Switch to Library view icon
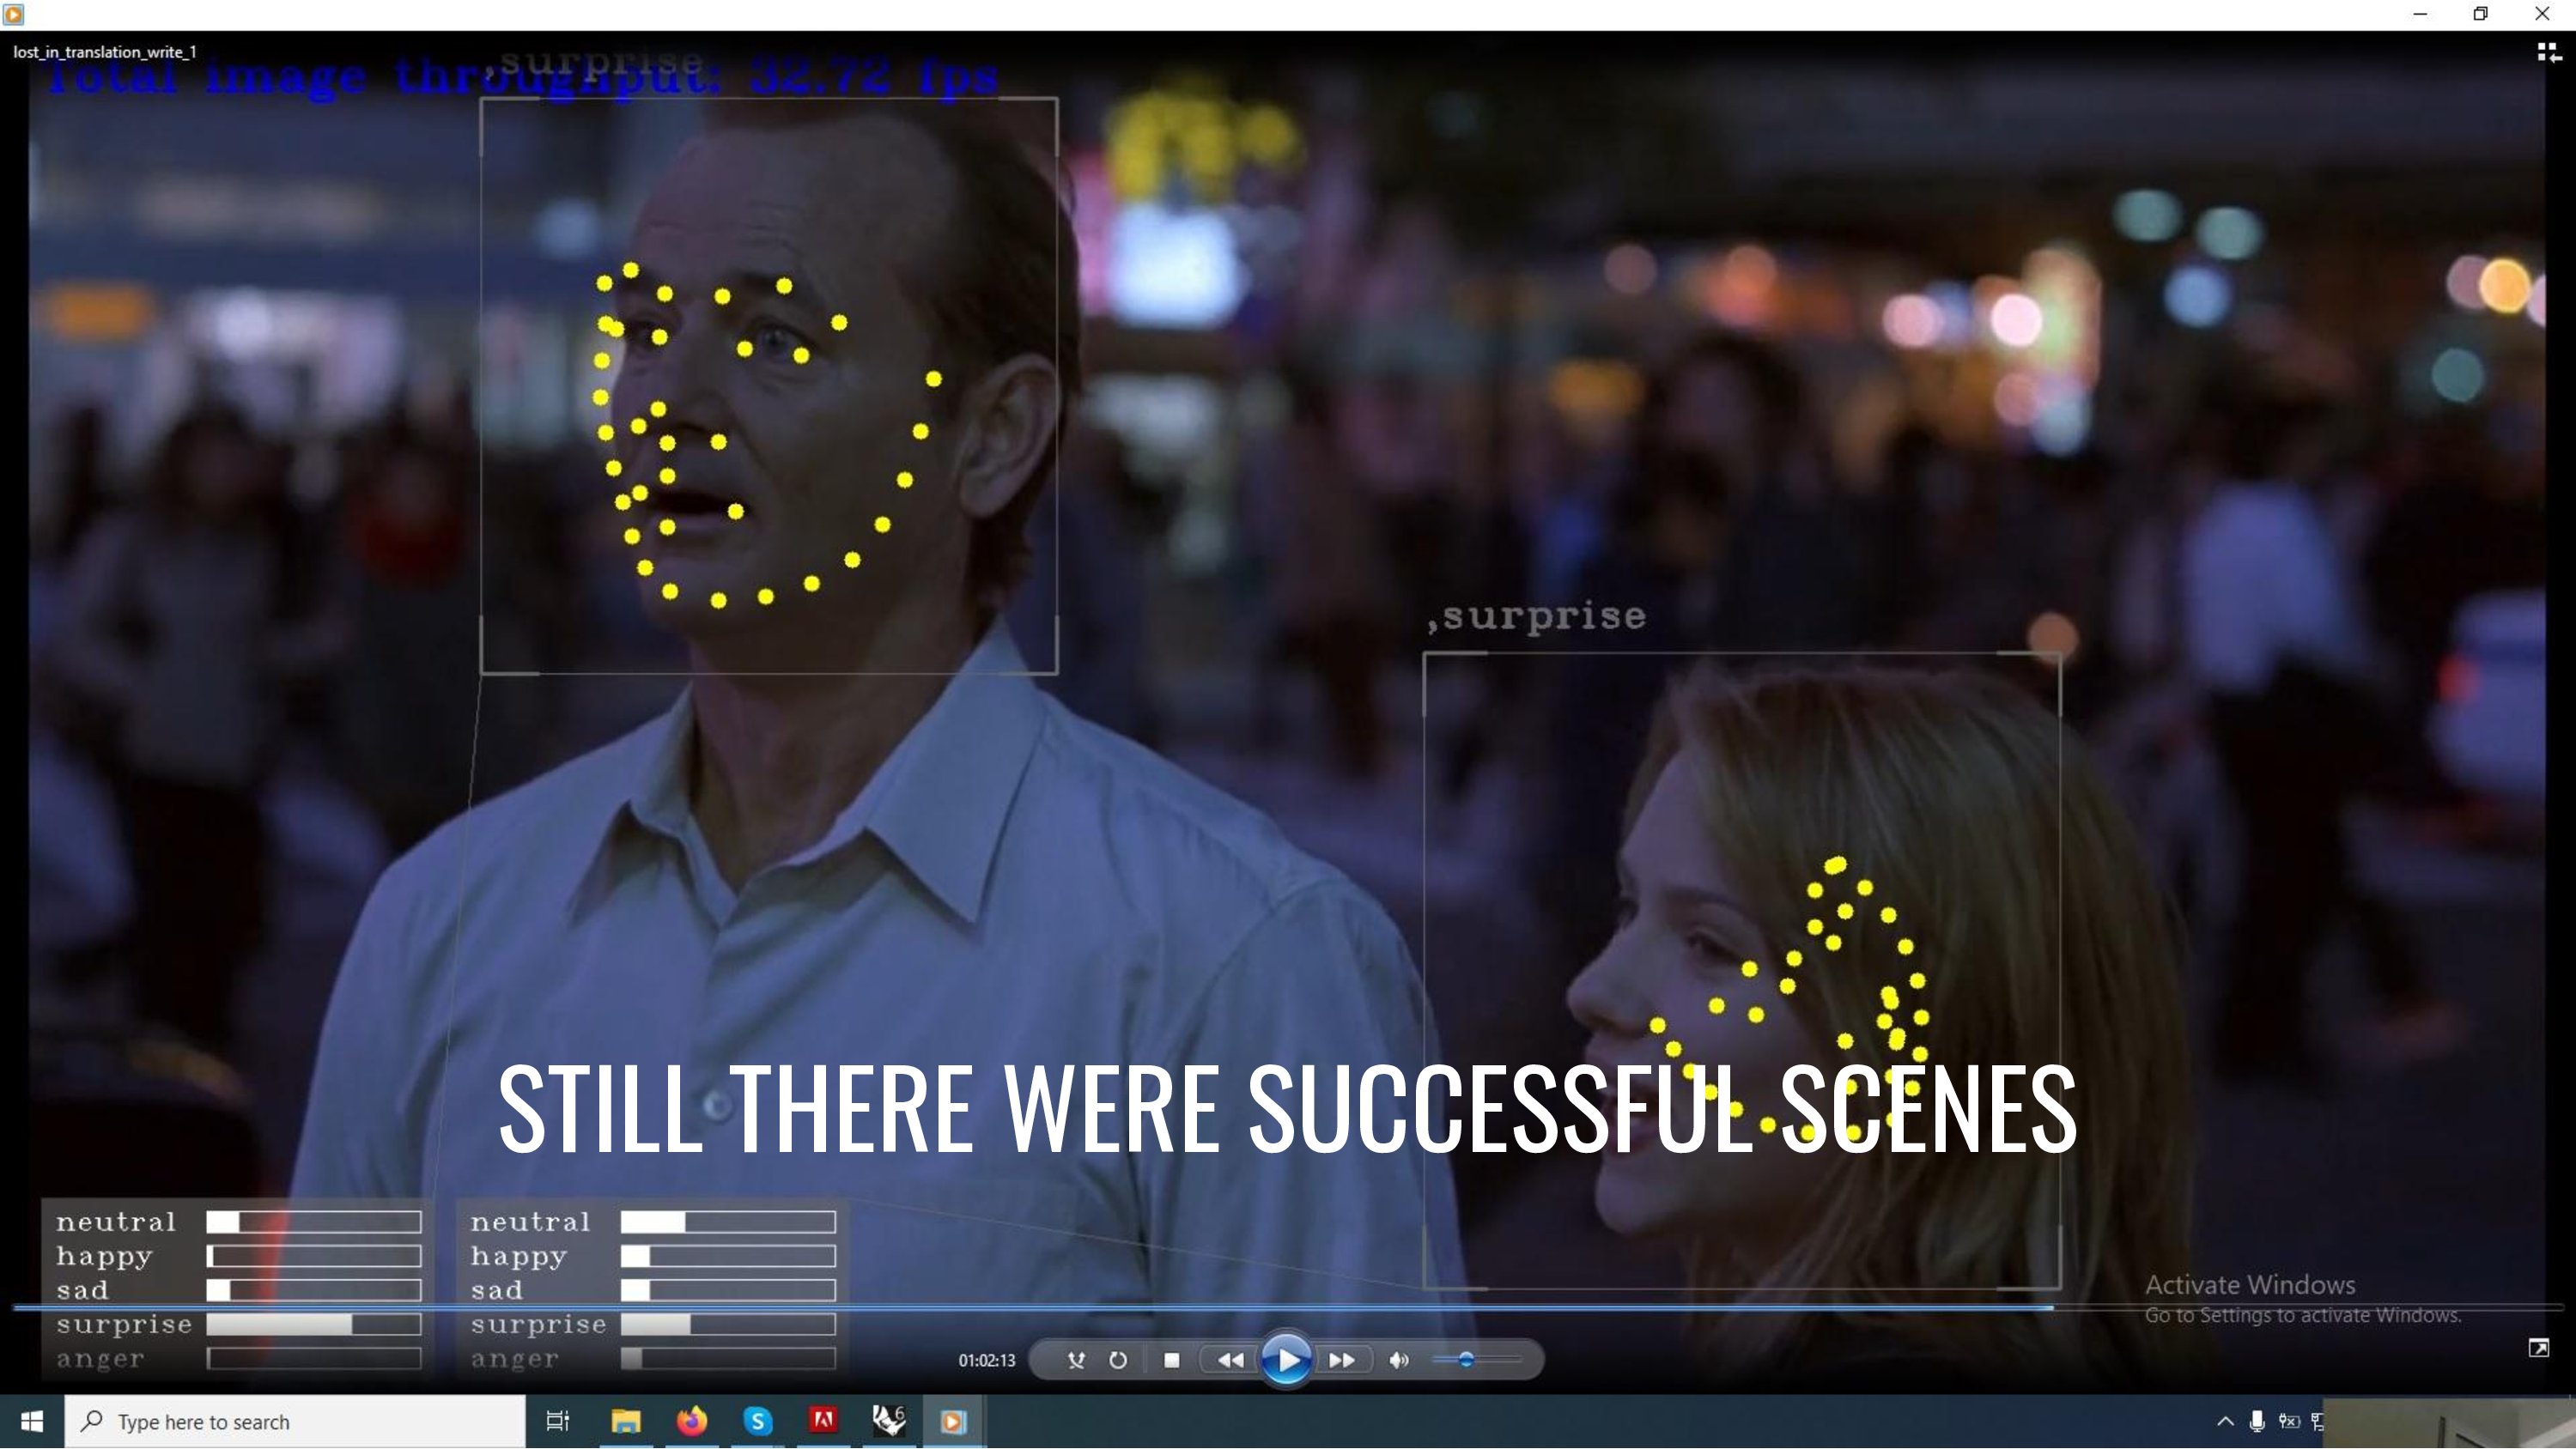This screenshot has width=2576, height=1449. (2548, 53)
